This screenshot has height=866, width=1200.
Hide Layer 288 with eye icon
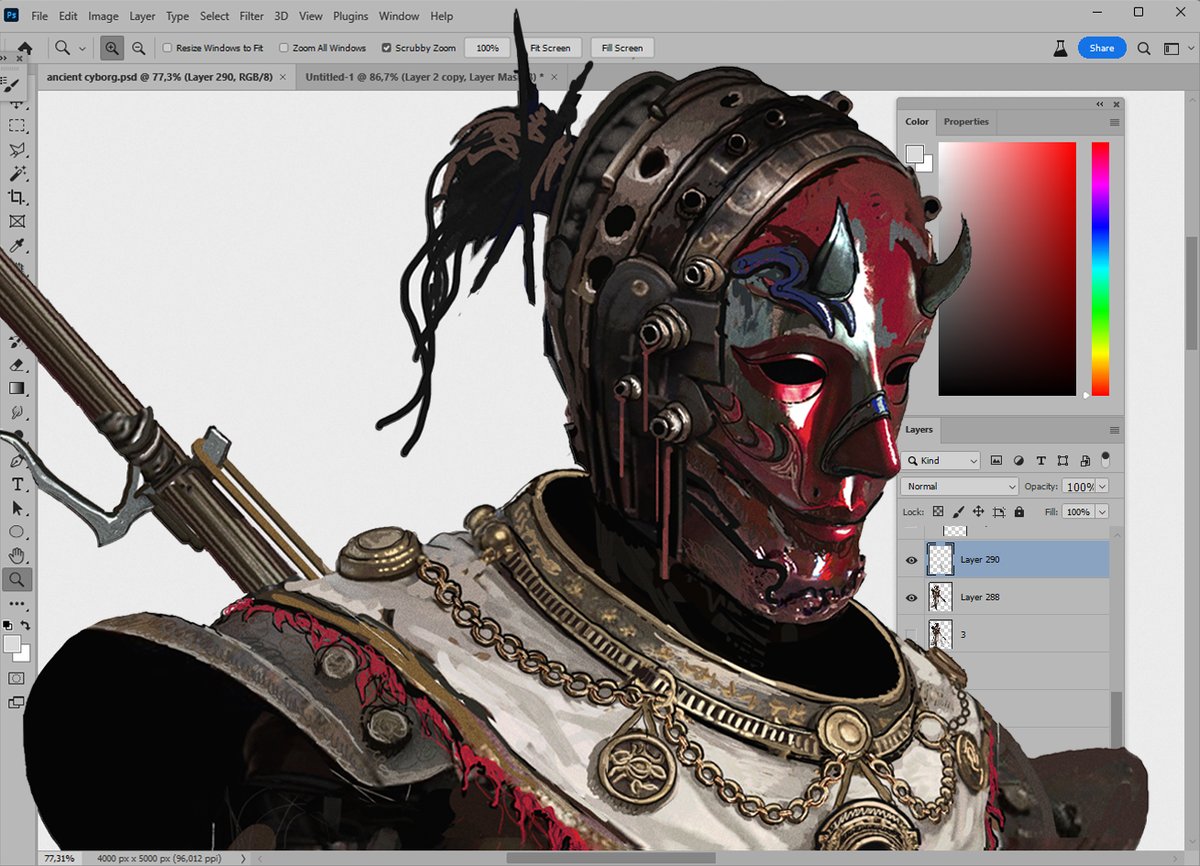(x=911, y=598)
